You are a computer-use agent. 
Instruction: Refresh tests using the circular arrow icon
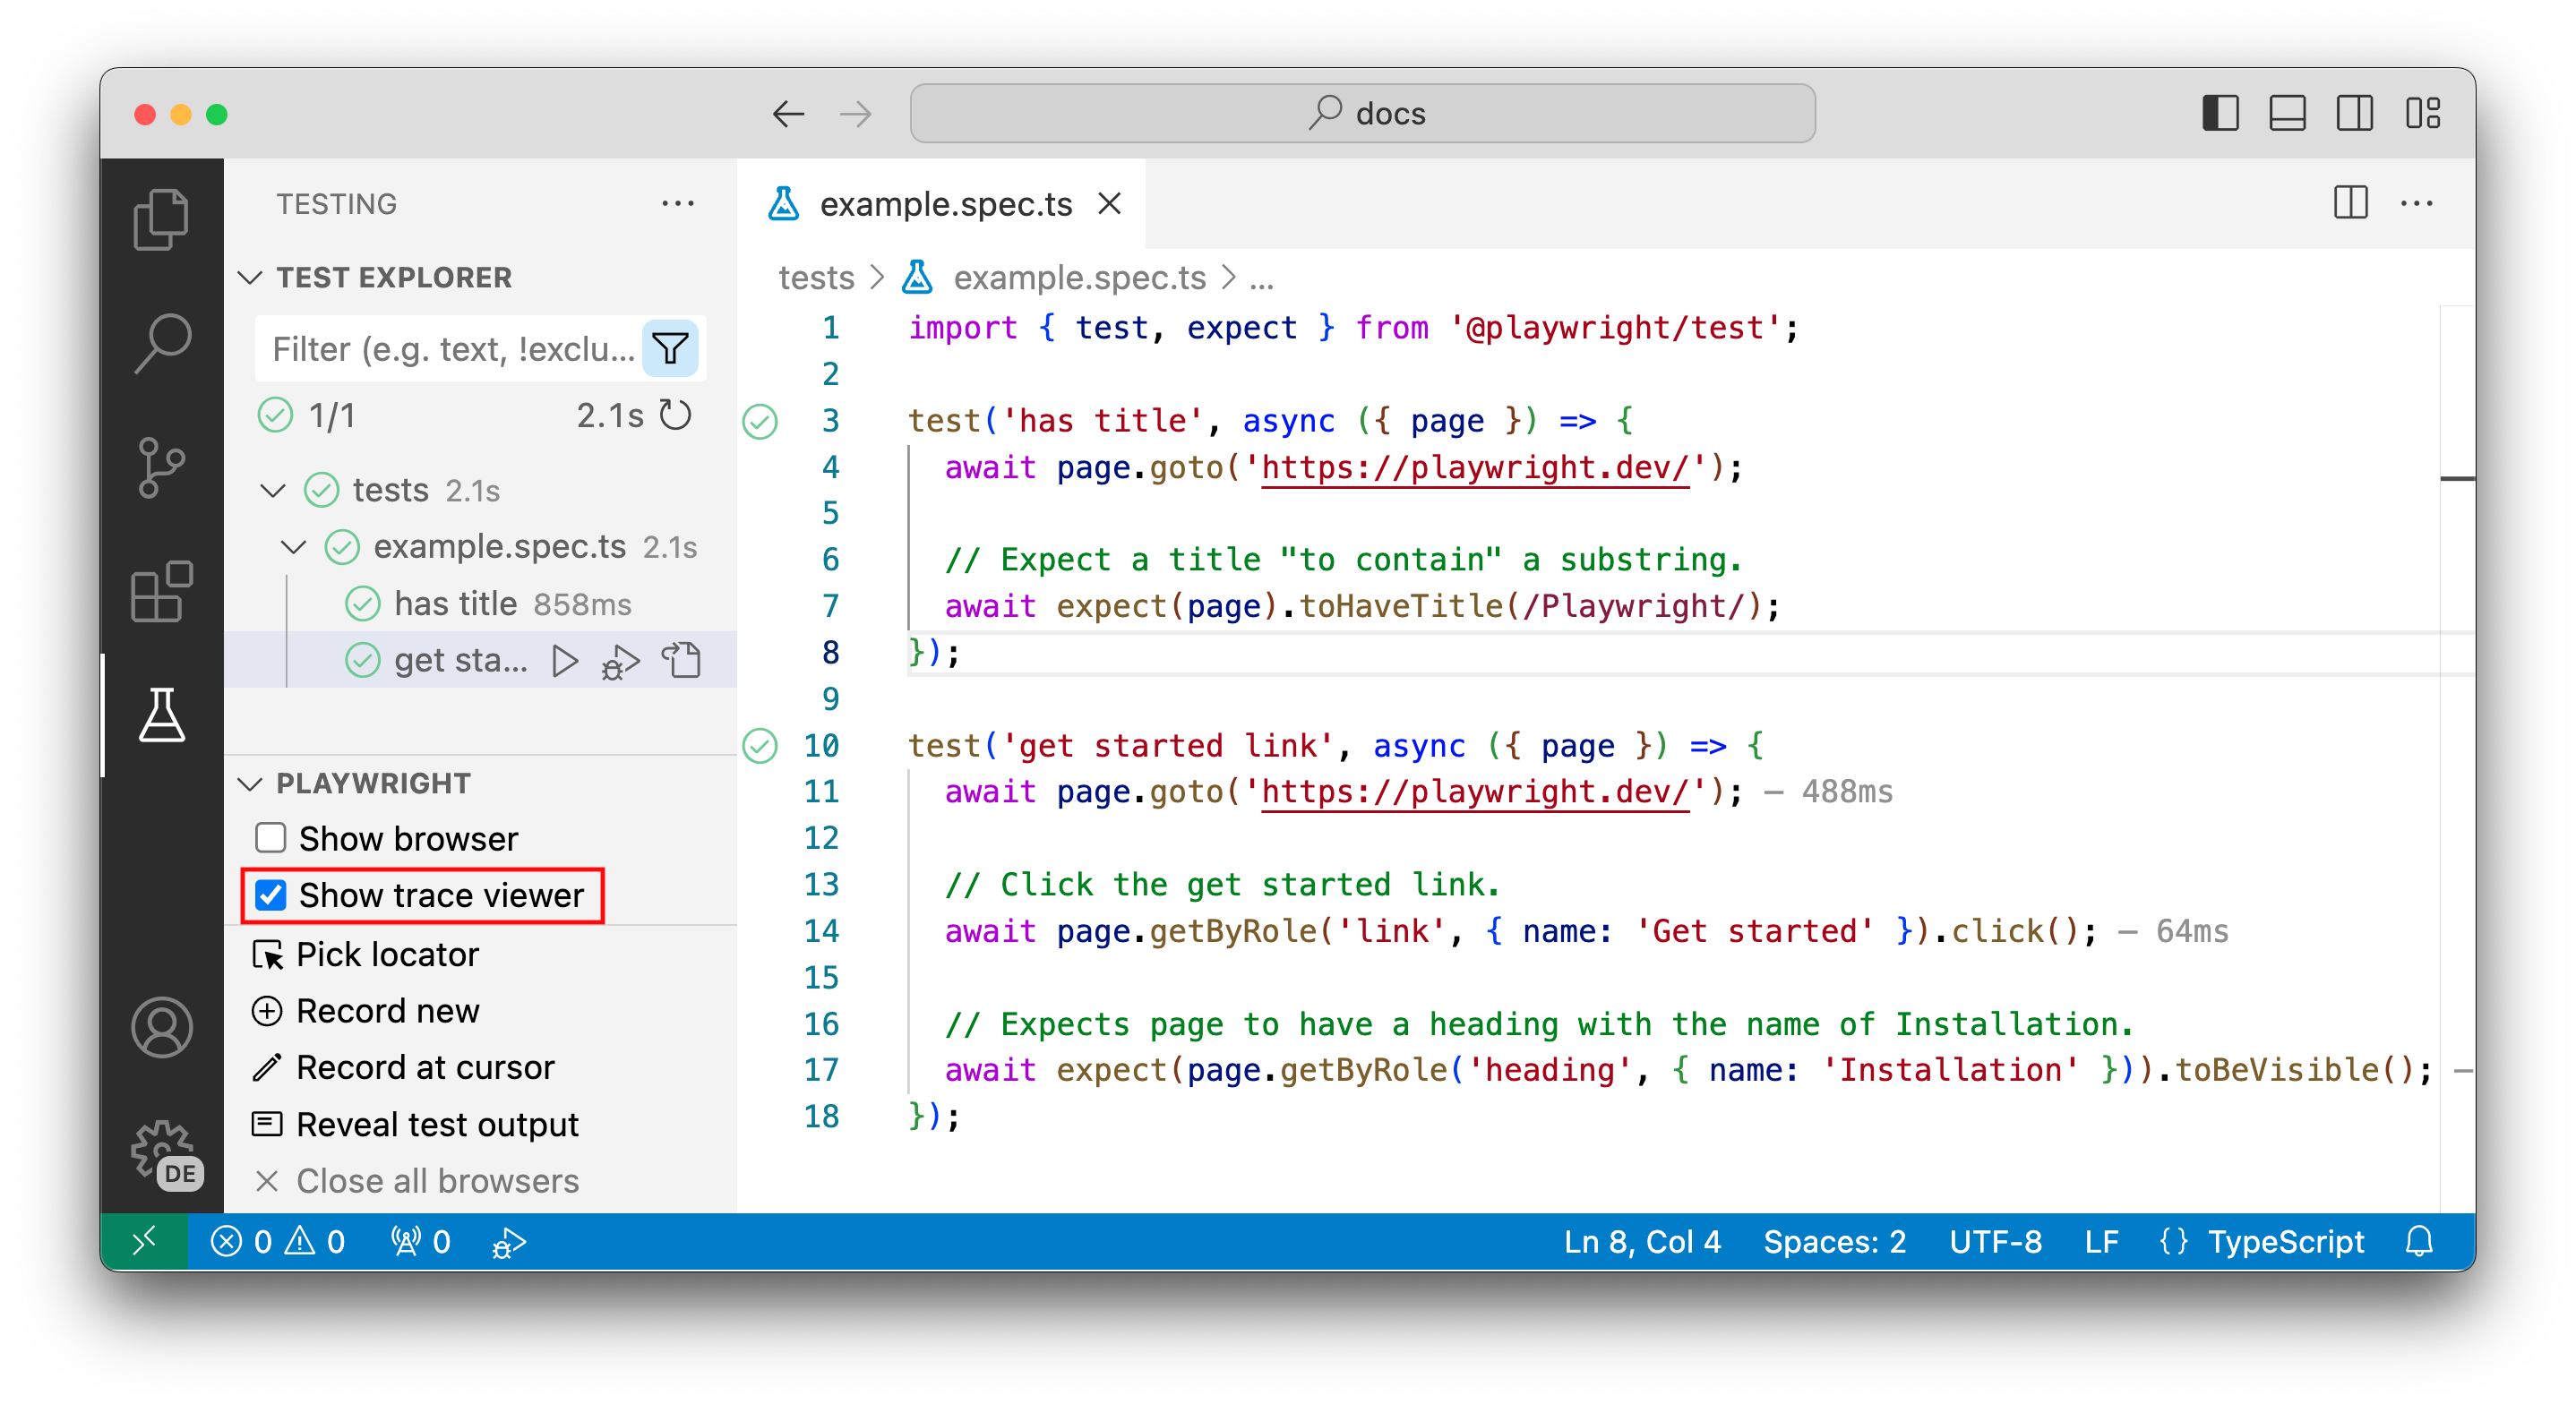pos(676,415)
